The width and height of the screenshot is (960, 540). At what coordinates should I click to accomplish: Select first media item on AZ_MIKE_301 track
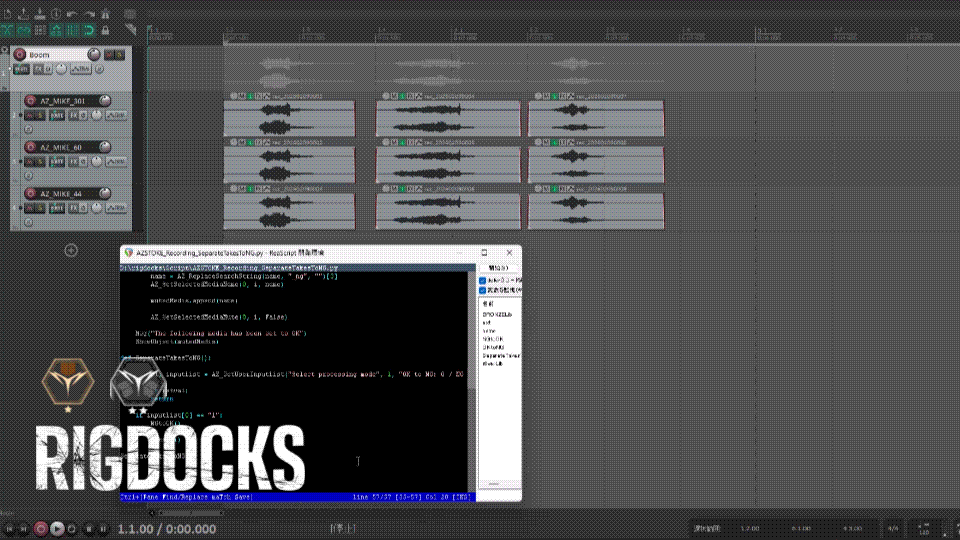tap(290, 118)
